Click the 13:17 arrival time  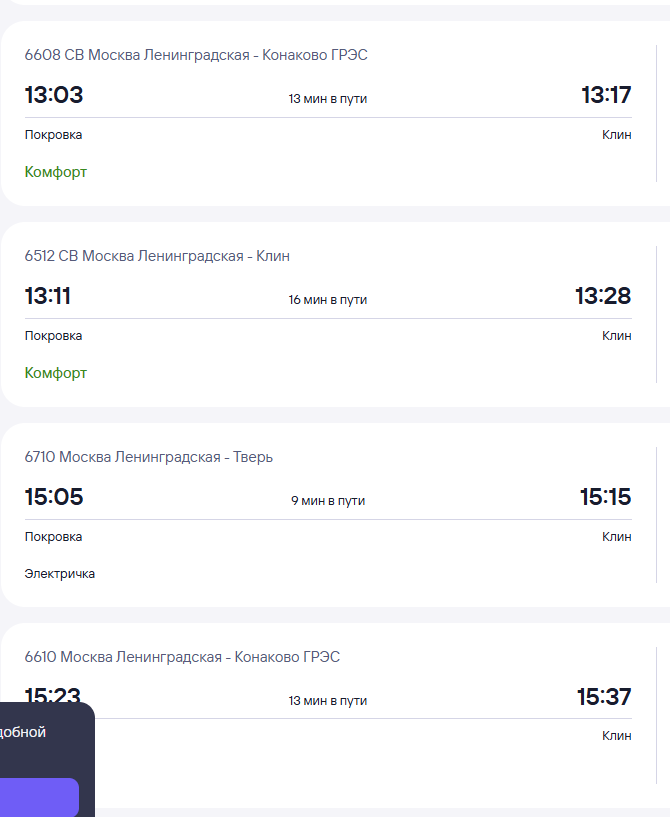606,96
